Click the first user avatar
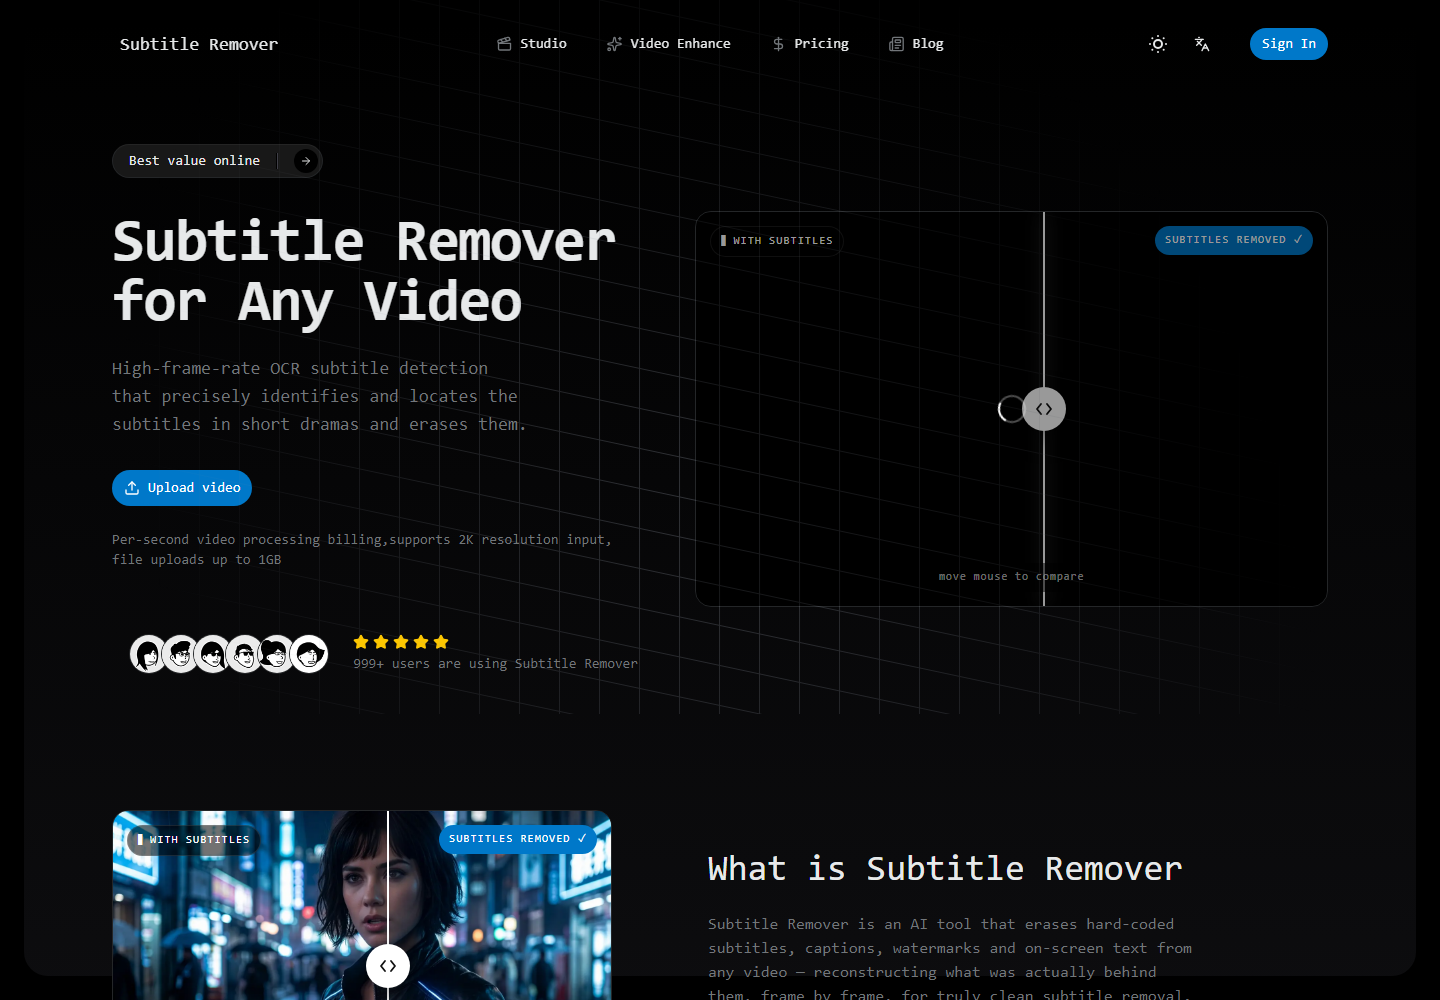Screen dimensions: 1440x1000 (x=149, y=654)
